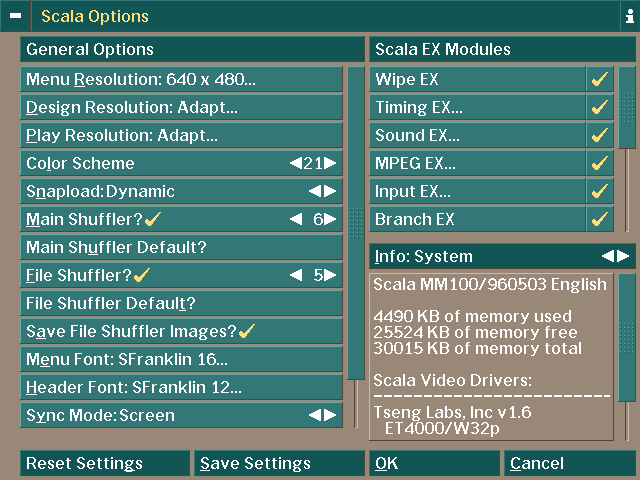Viewport: 640px width, 480px height.
Task: Disable the MPEG EX module checkmark
Action: (600, 163)
